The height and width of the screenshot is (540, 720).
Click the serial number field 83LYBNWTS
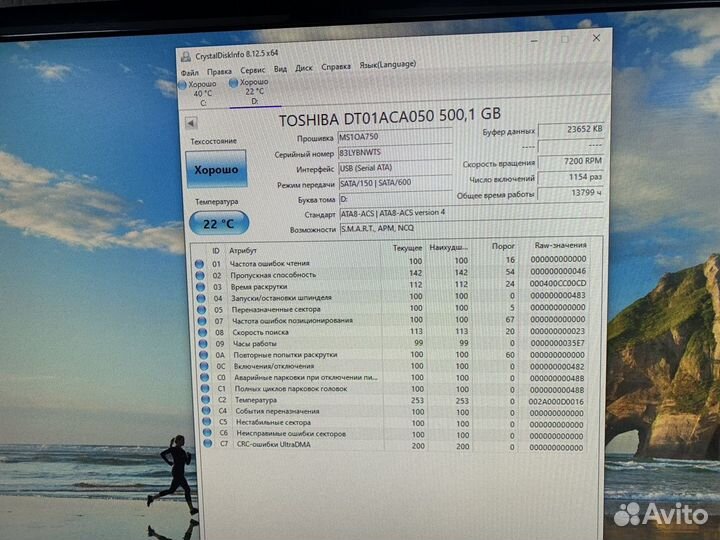pos(395,152)
